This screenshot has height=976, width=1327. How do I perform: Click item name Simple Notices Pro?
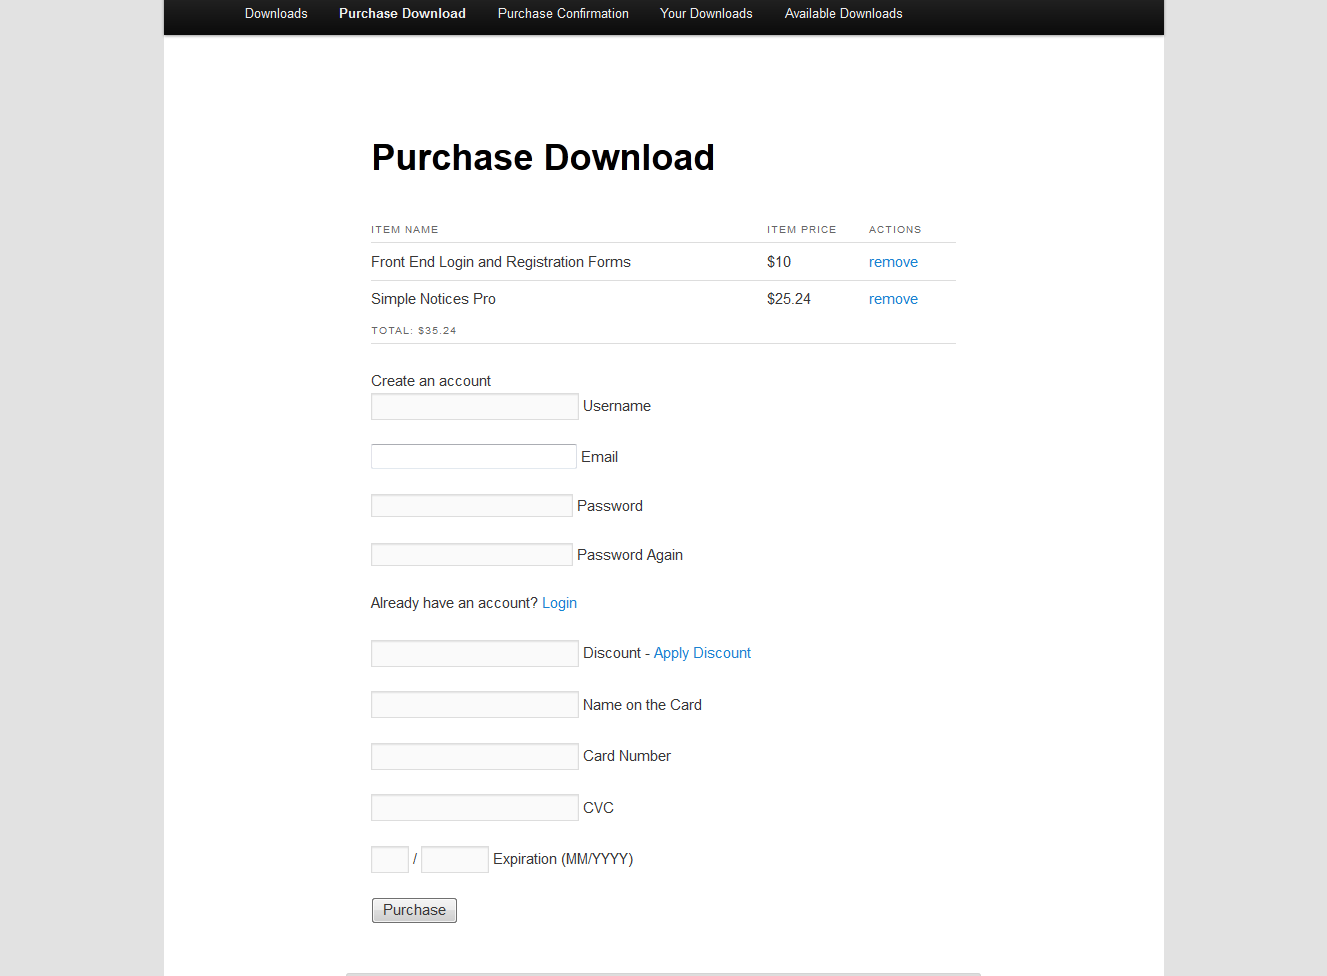pyautogui.click(x=433, y=299)
